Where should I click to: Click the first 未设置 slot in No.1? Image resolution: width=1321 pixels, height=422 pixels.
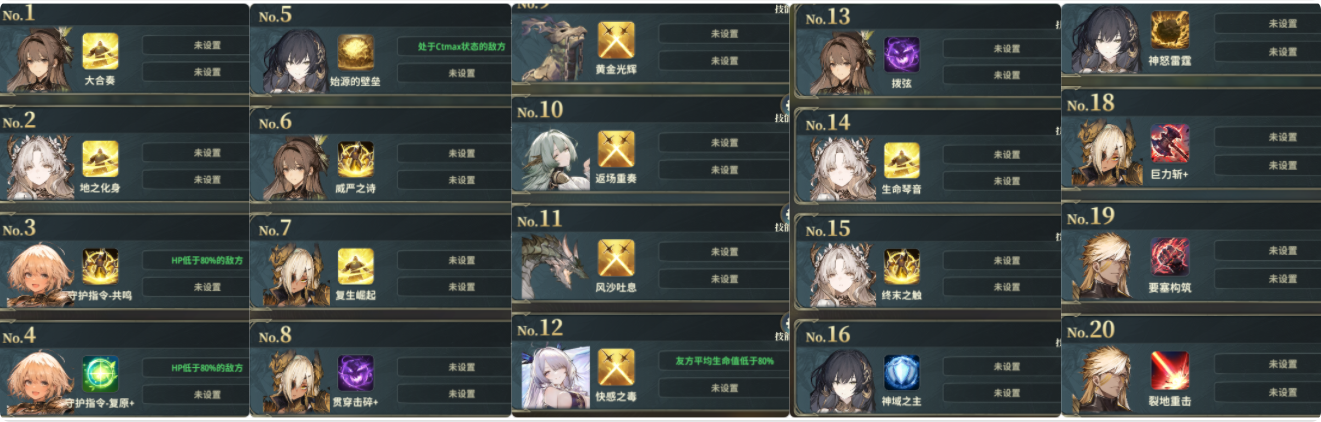(196, 45)
